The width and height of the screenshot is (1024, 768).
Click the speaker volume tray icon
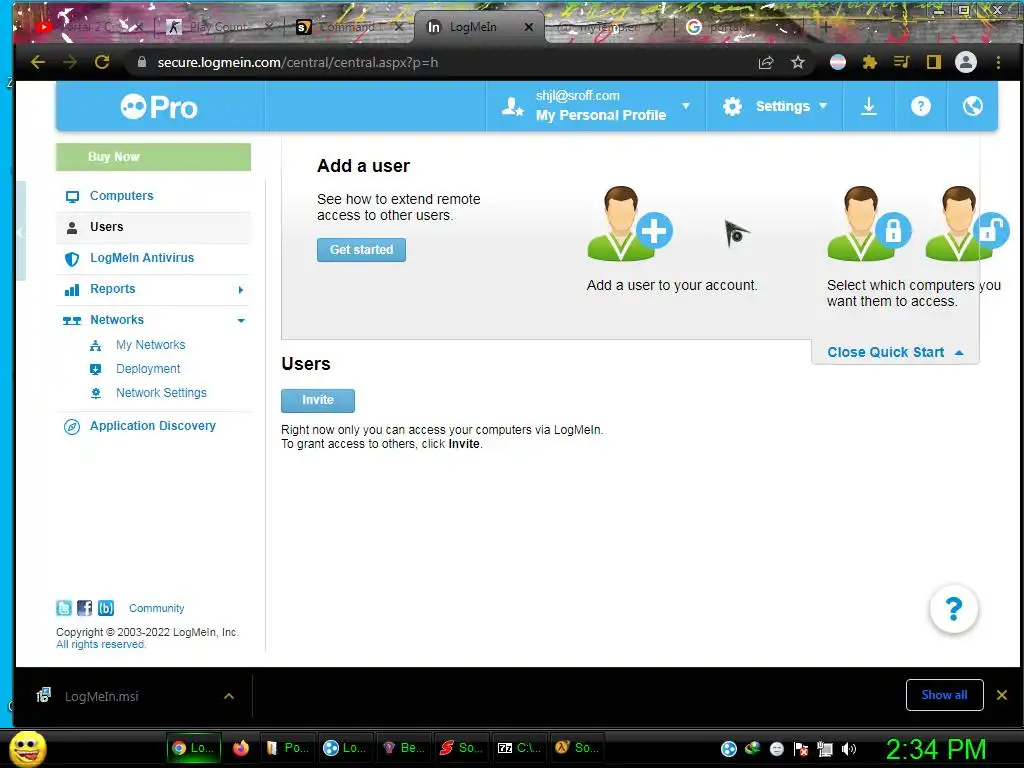coord(848,749)
